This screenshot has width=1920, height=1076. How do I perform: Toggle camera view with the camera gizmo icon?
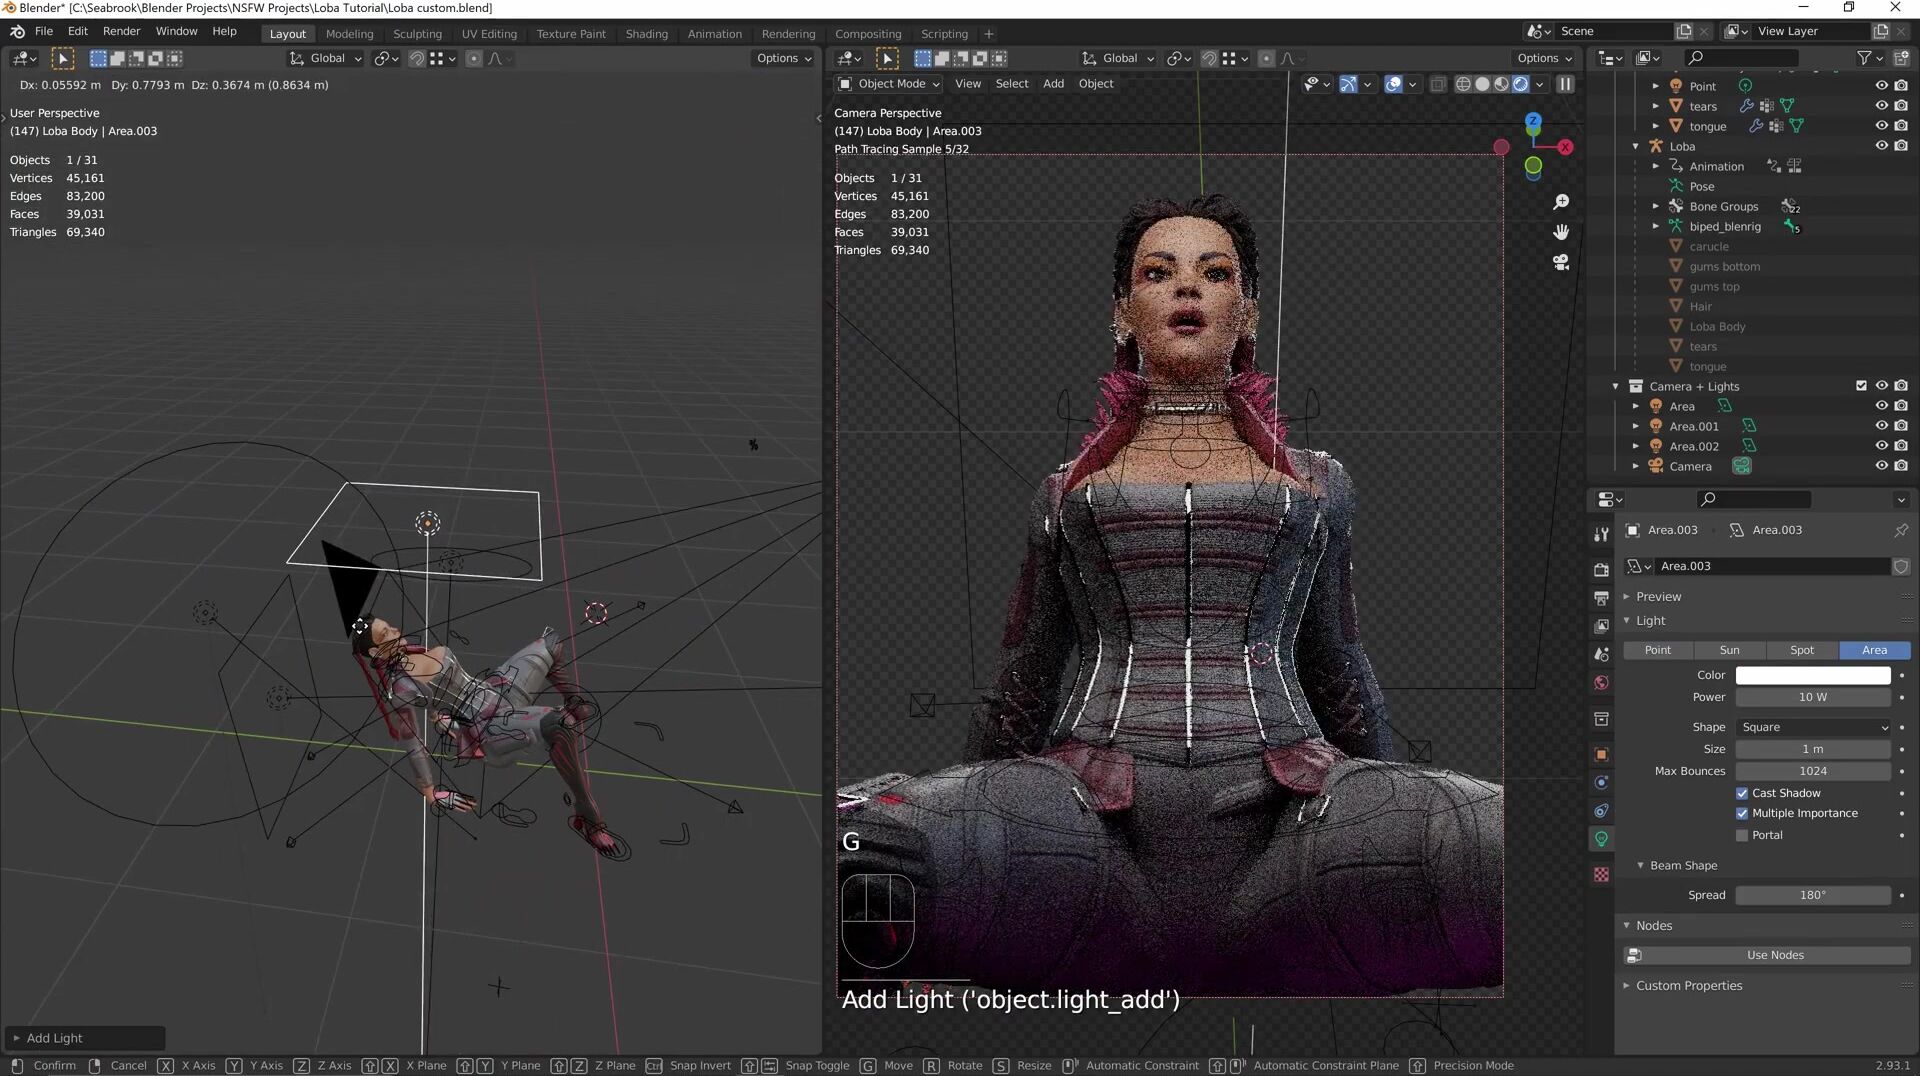point(1560,262)
